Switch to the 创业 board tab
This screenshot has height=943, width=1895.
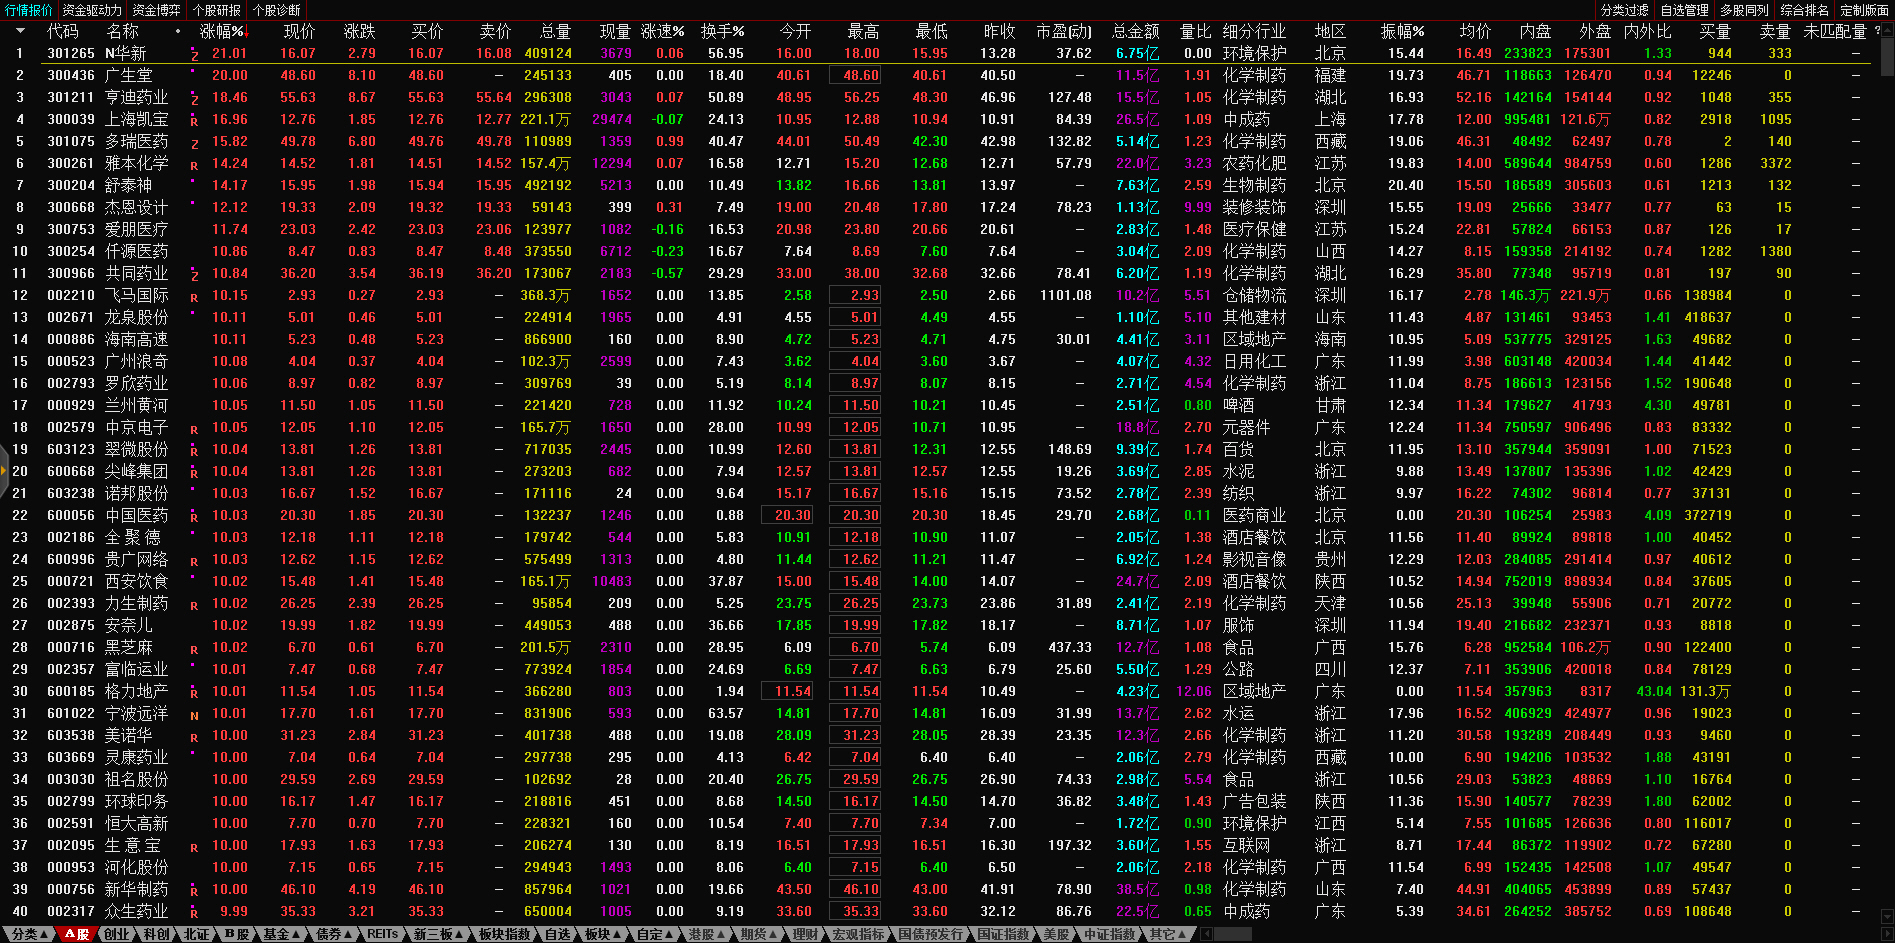[116, 934]
